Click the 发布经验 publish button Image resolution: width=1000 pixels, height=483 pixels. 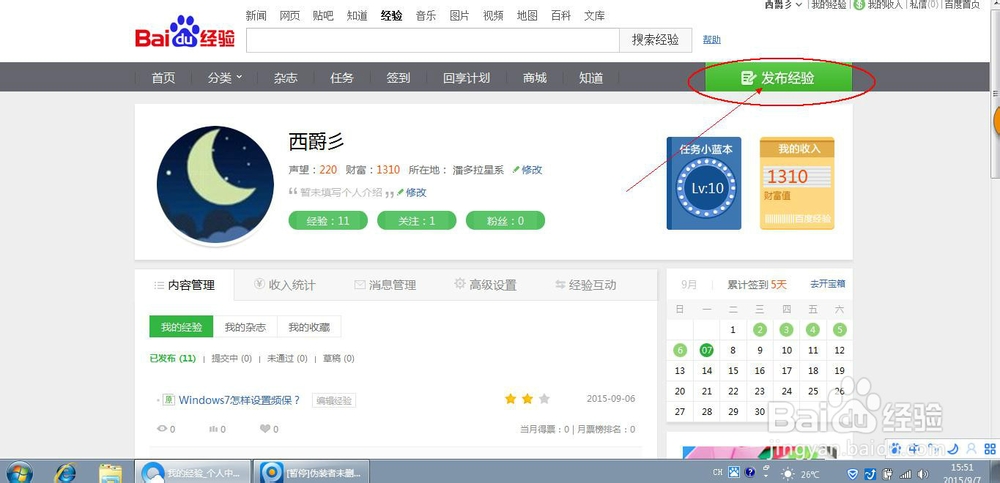(778, 78)
